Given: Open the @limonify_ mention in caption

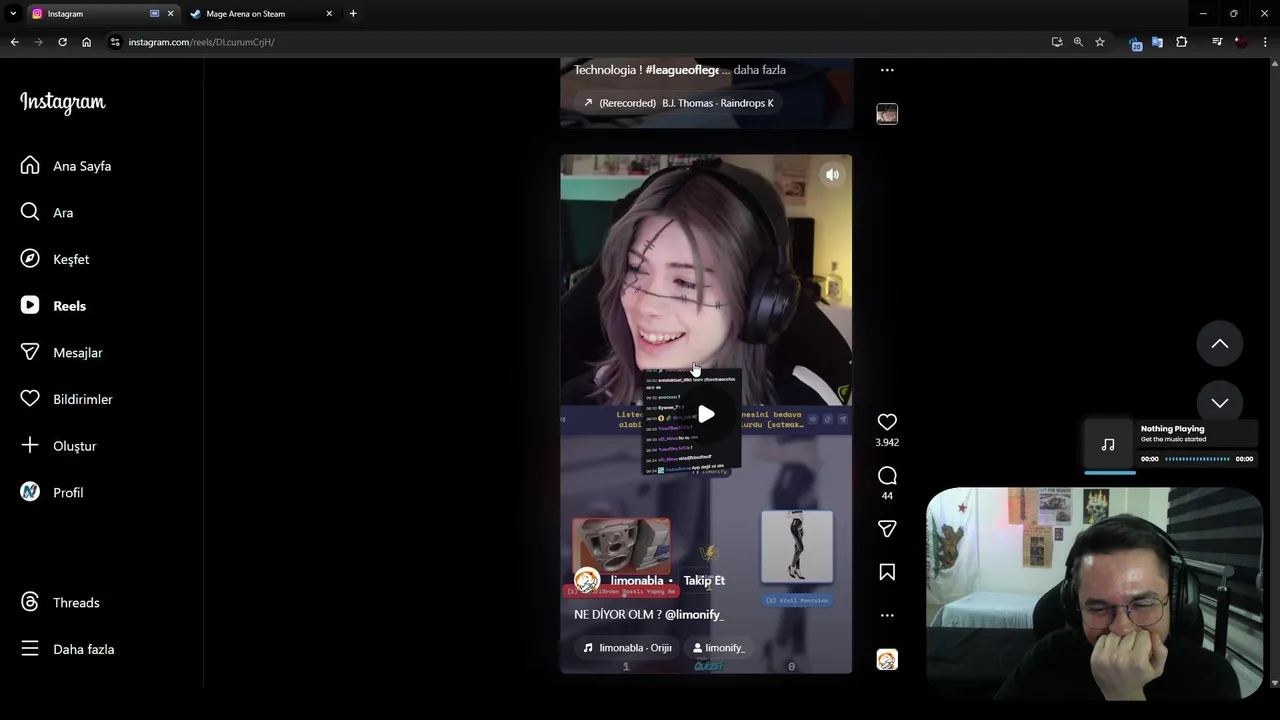Looking at the screenshot, I should (x=694, y=614).
